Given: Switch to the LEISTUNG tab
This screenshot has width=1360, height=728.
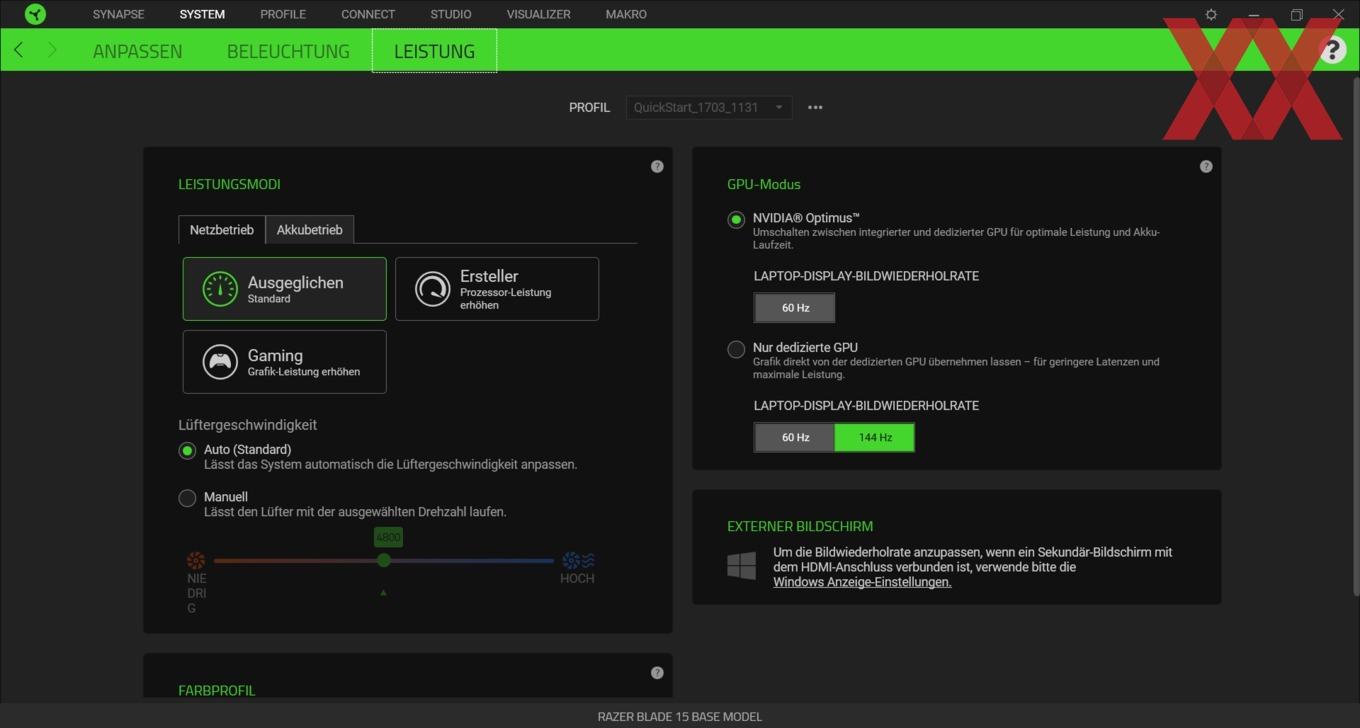Looking at the screenshot, I should click(x=434, y=51).
